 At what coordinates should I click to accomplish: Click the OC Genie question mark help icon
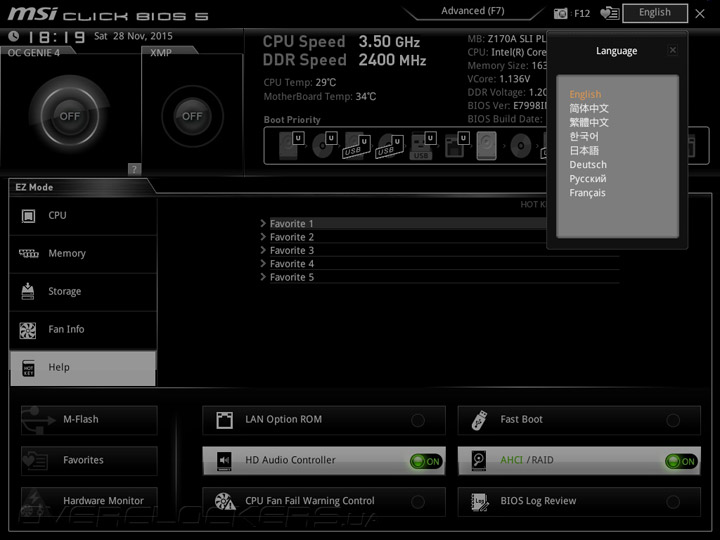(x=134, y=169)
